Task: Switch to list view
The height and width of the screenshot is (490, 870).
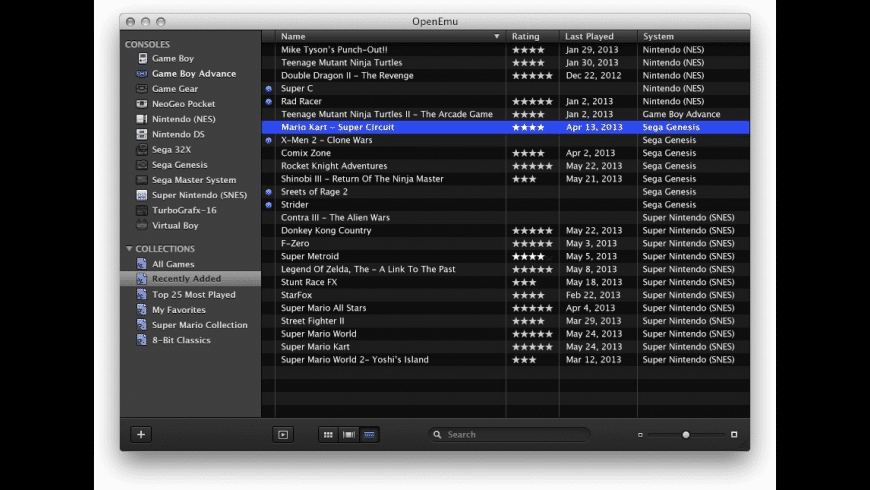Action: click(x=370, y=435)
